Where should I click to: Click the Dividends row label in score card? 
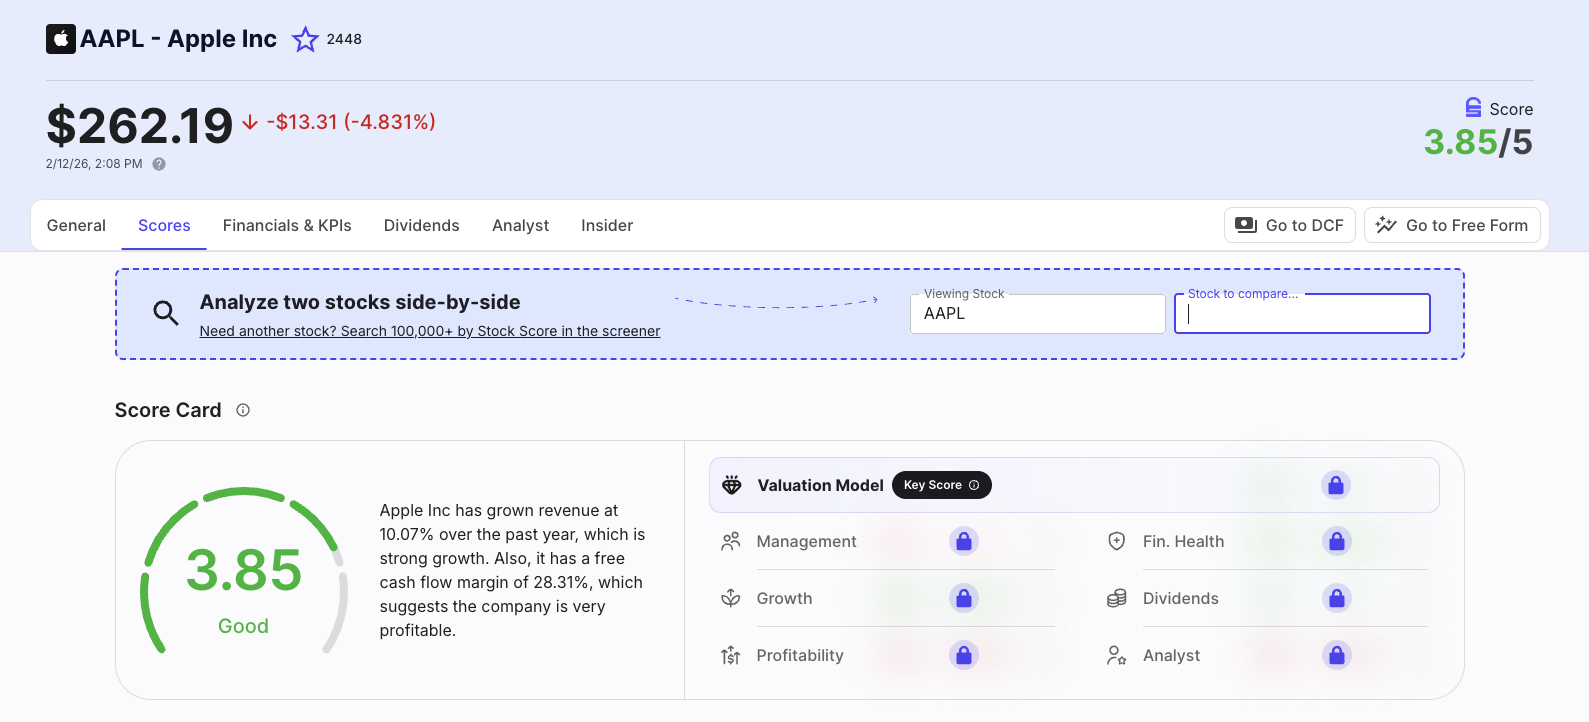tap(1181, 598)
